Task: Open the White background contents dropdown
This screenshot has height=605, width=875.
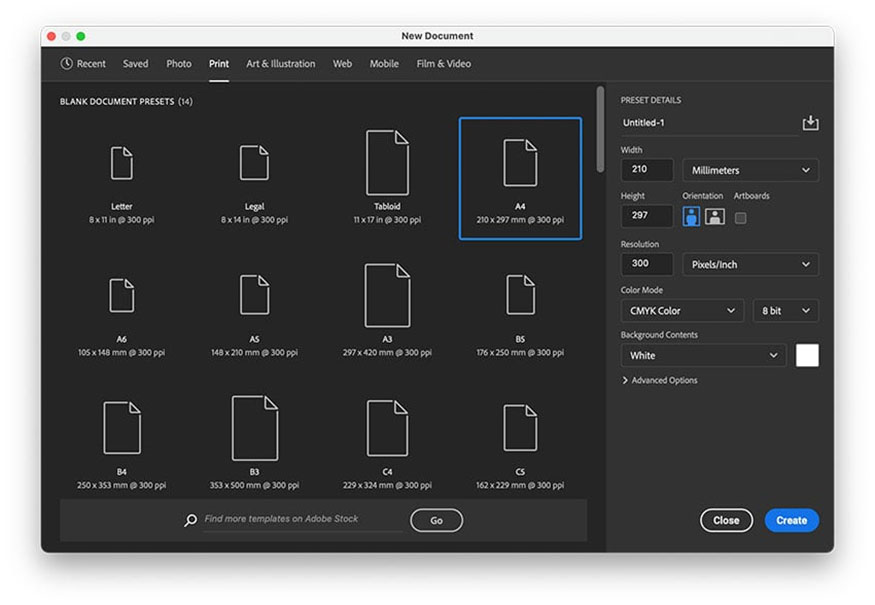Action: point(703,356)
